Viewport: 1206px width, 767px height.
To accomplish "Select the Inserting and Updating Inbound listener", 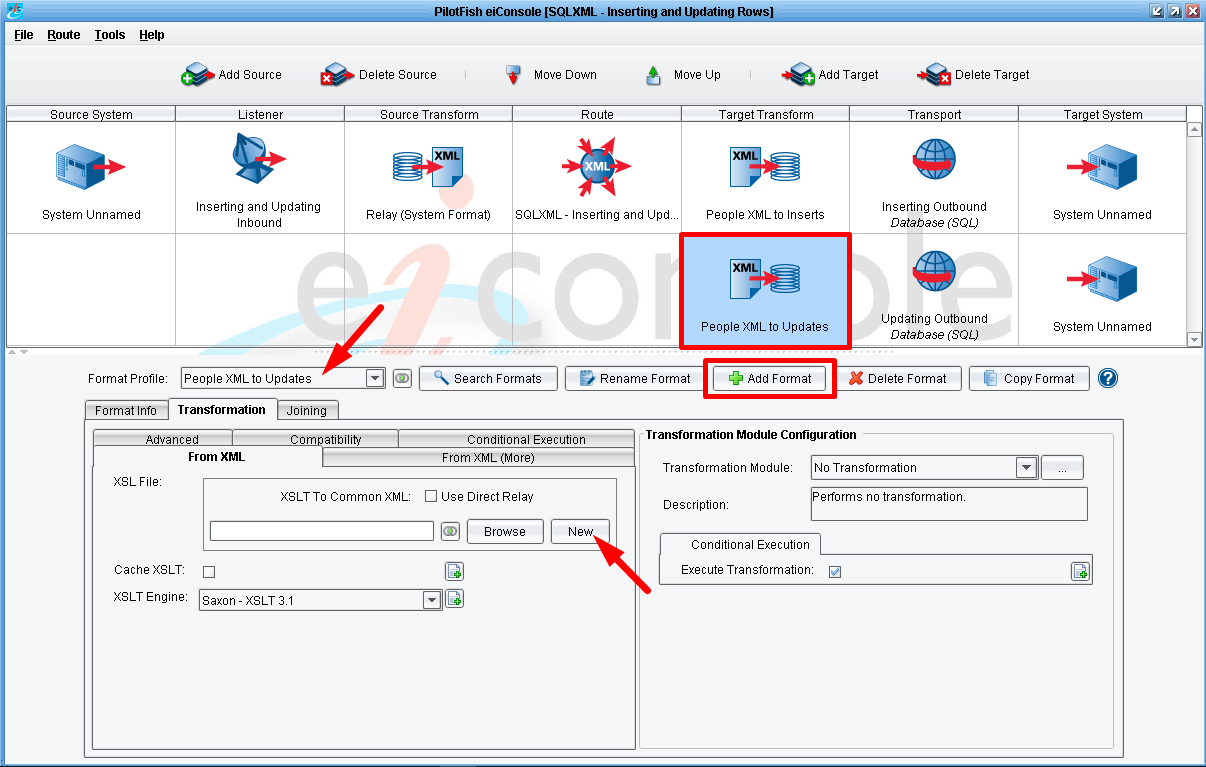I will pos(259,160).
